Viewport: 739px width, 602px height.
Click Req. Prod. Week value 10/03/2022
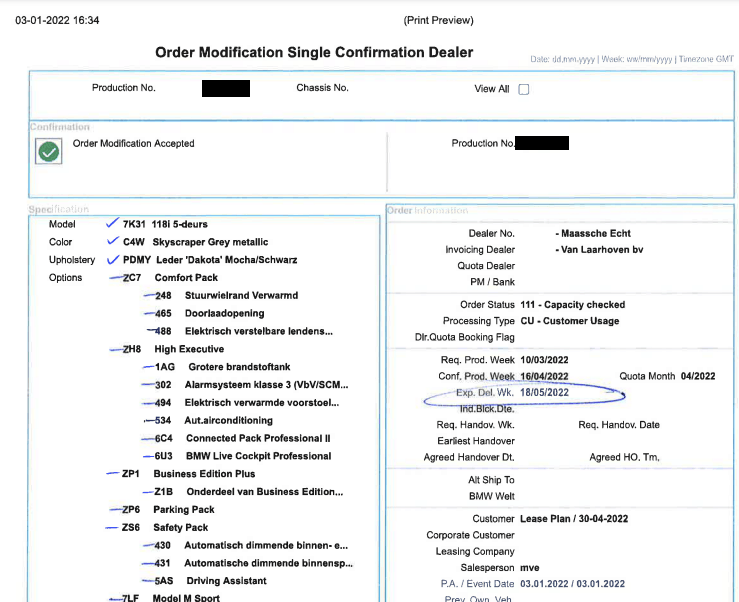pos(544,360)
